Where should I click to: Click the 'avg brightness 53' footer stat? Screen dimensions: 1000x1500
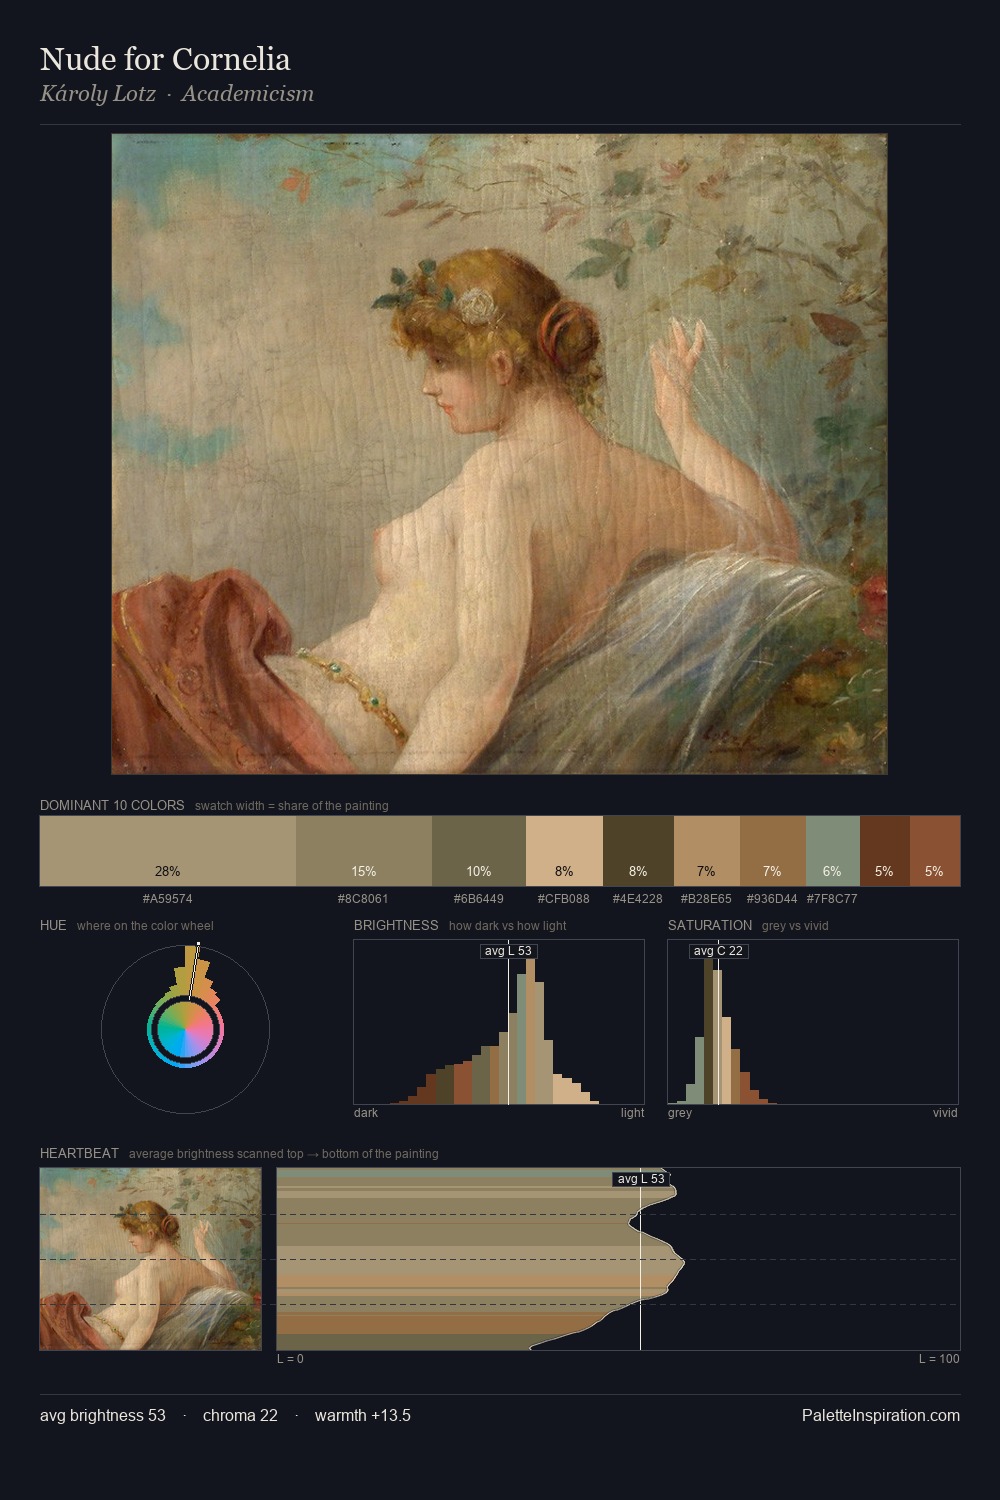tap(103, 1415)
